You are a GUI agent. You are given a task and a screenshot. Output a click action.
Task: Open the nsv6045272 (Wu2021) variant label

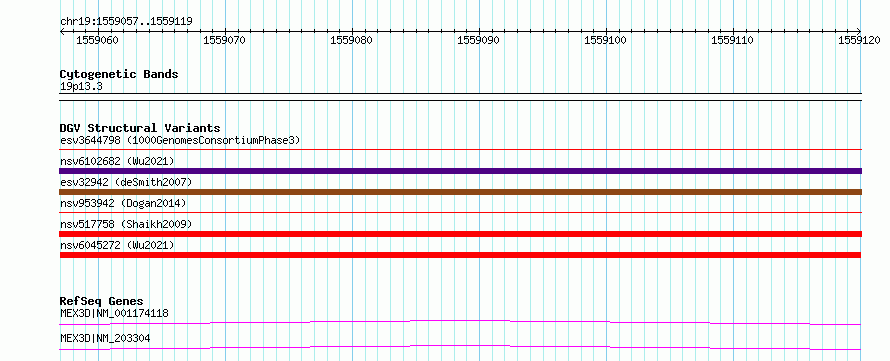coord(117,245)
